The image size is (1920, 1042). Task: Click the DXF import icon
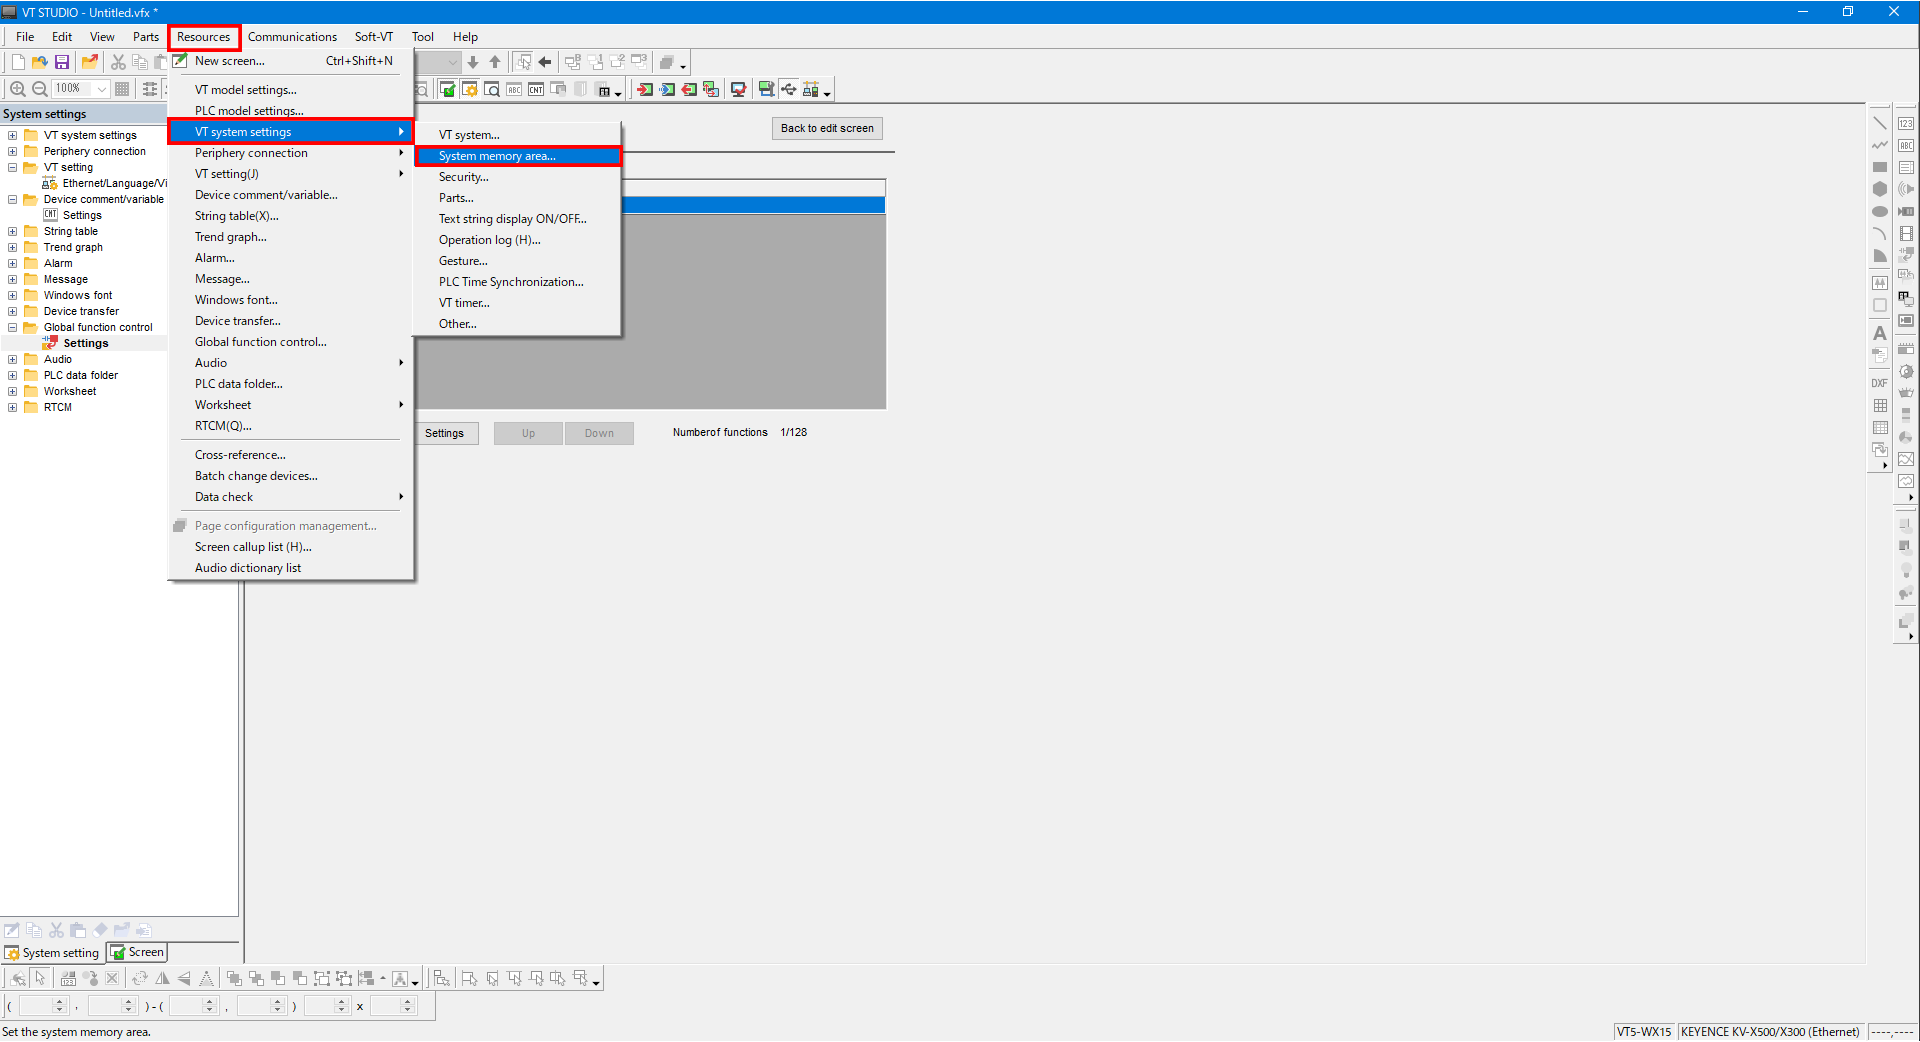1880,383
